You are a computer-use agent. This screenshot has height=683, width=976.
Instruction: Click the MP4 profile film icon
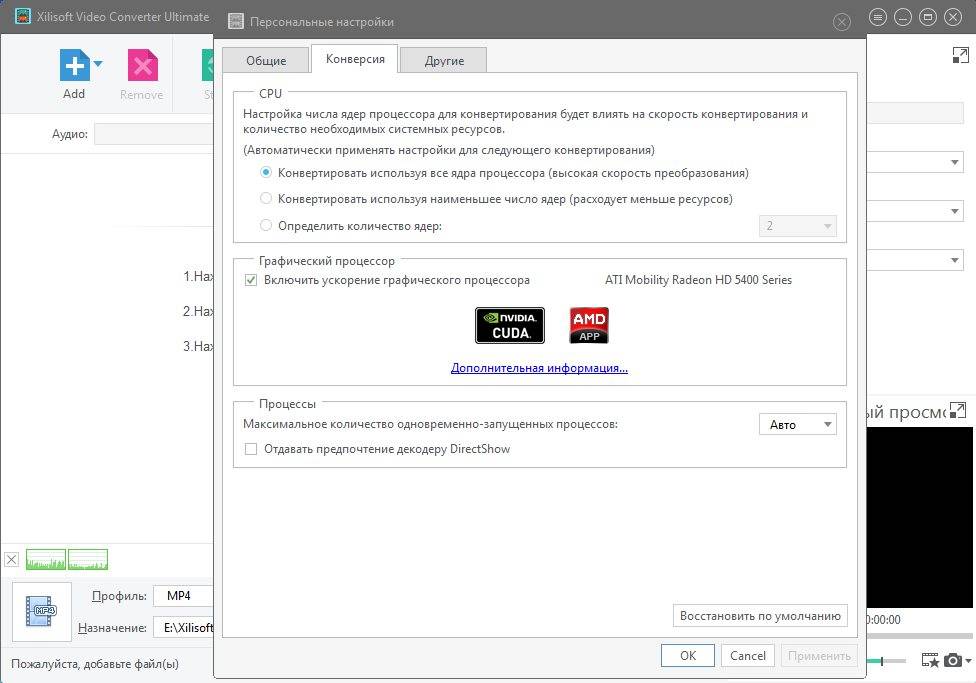tap(42, 611)
